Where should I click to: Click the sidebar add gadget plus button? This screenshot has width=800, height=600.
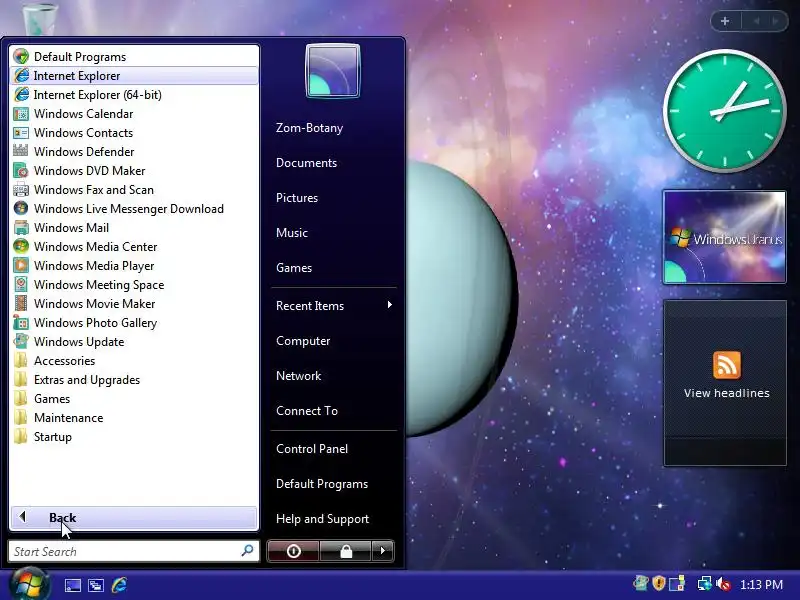(725, 21)
